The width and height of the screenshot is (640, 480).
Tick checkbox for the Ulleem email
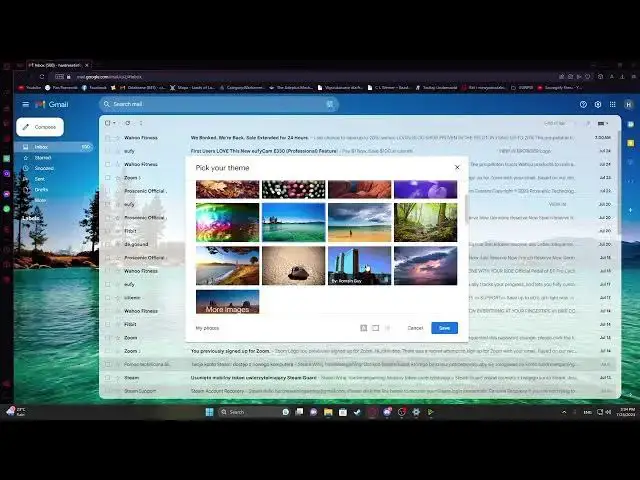click(108, 298)
